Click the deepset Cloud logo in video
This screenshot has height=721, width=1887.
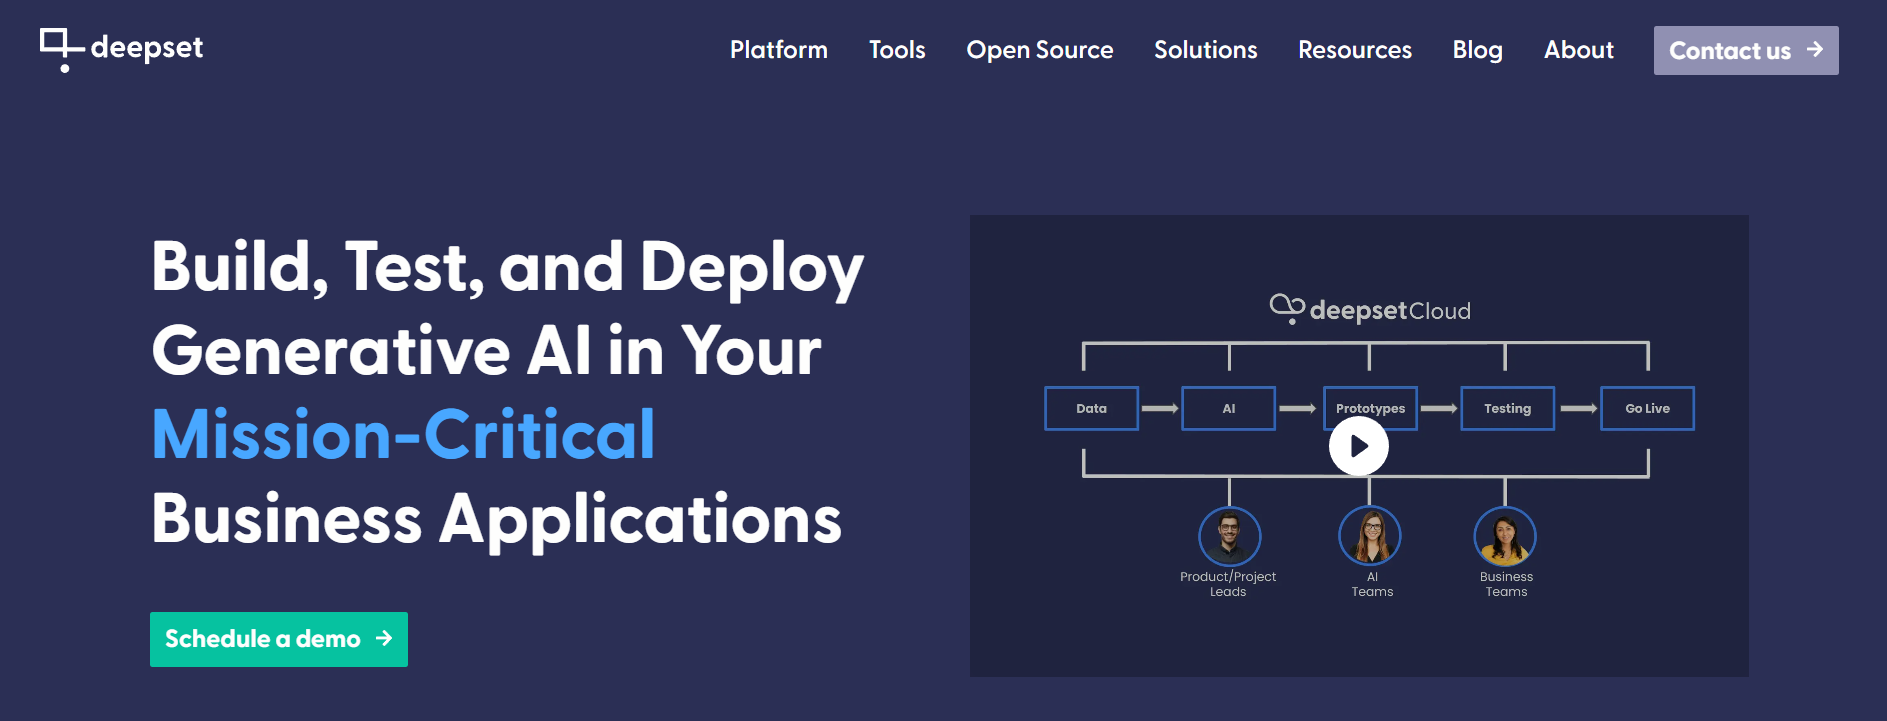point(1370,309)
